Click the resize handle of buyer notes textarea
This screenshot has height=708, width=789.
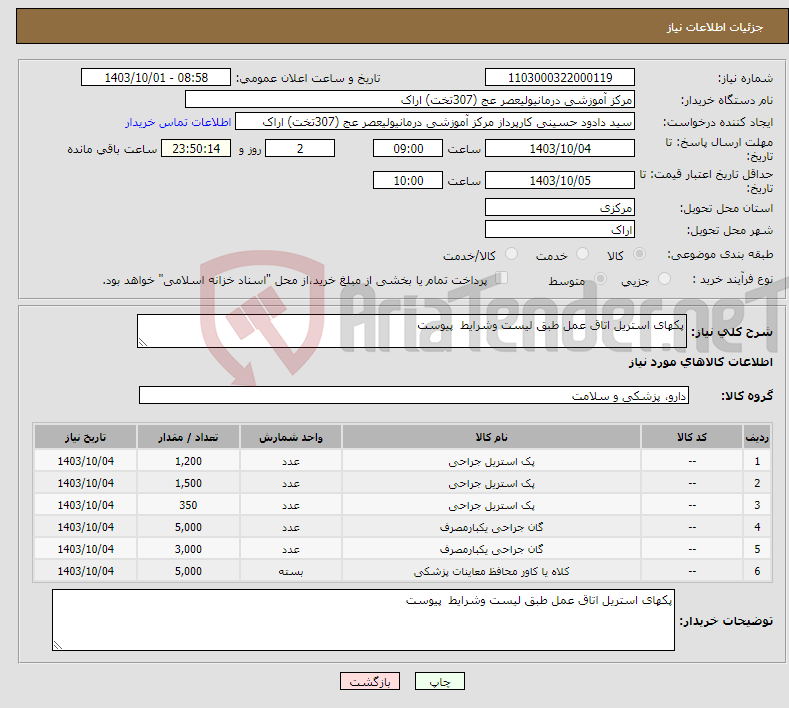pos(58,645)
